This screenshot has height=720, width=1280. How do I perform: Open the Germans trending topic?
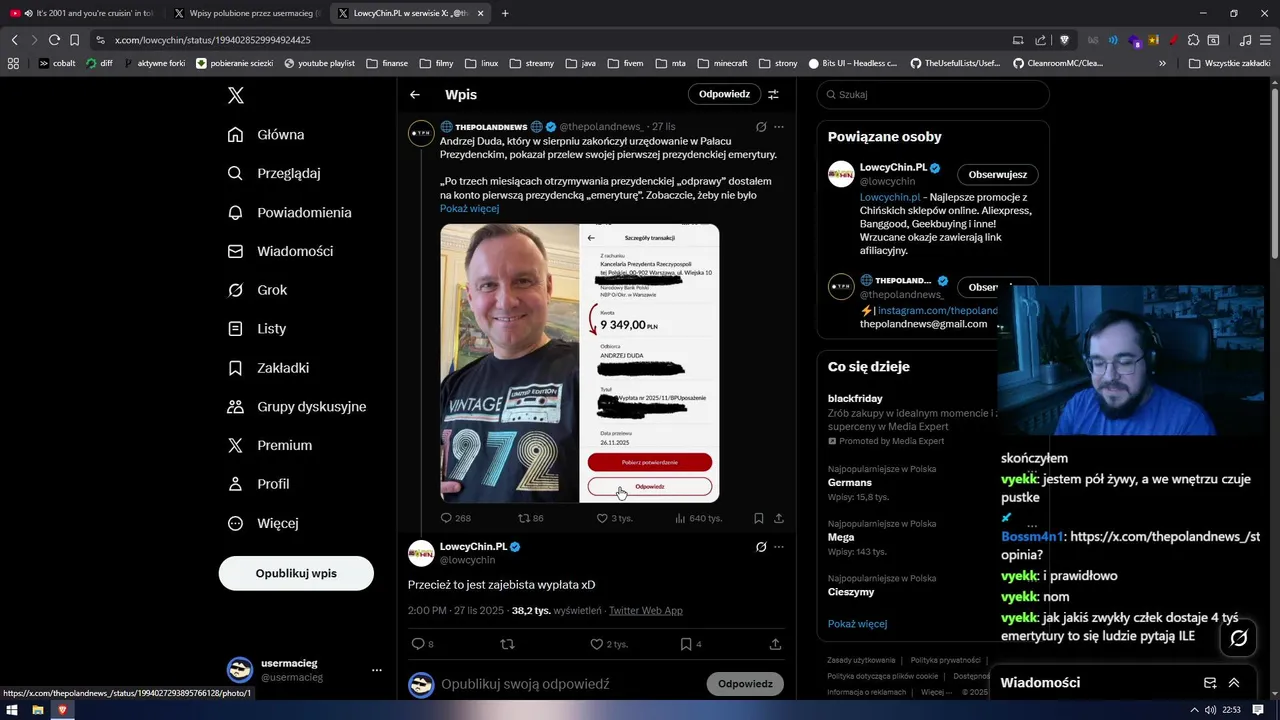click(850, 483)
